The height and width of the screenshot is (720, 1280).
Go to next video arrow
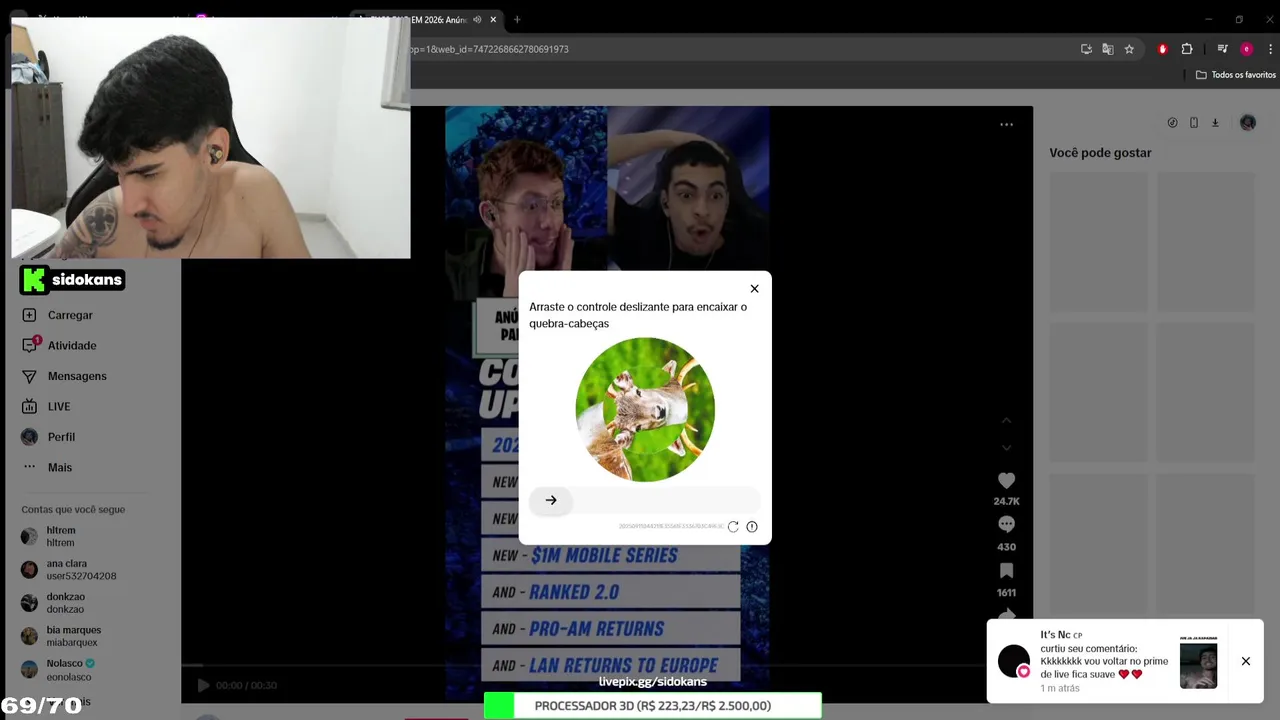pos(1006,447)
